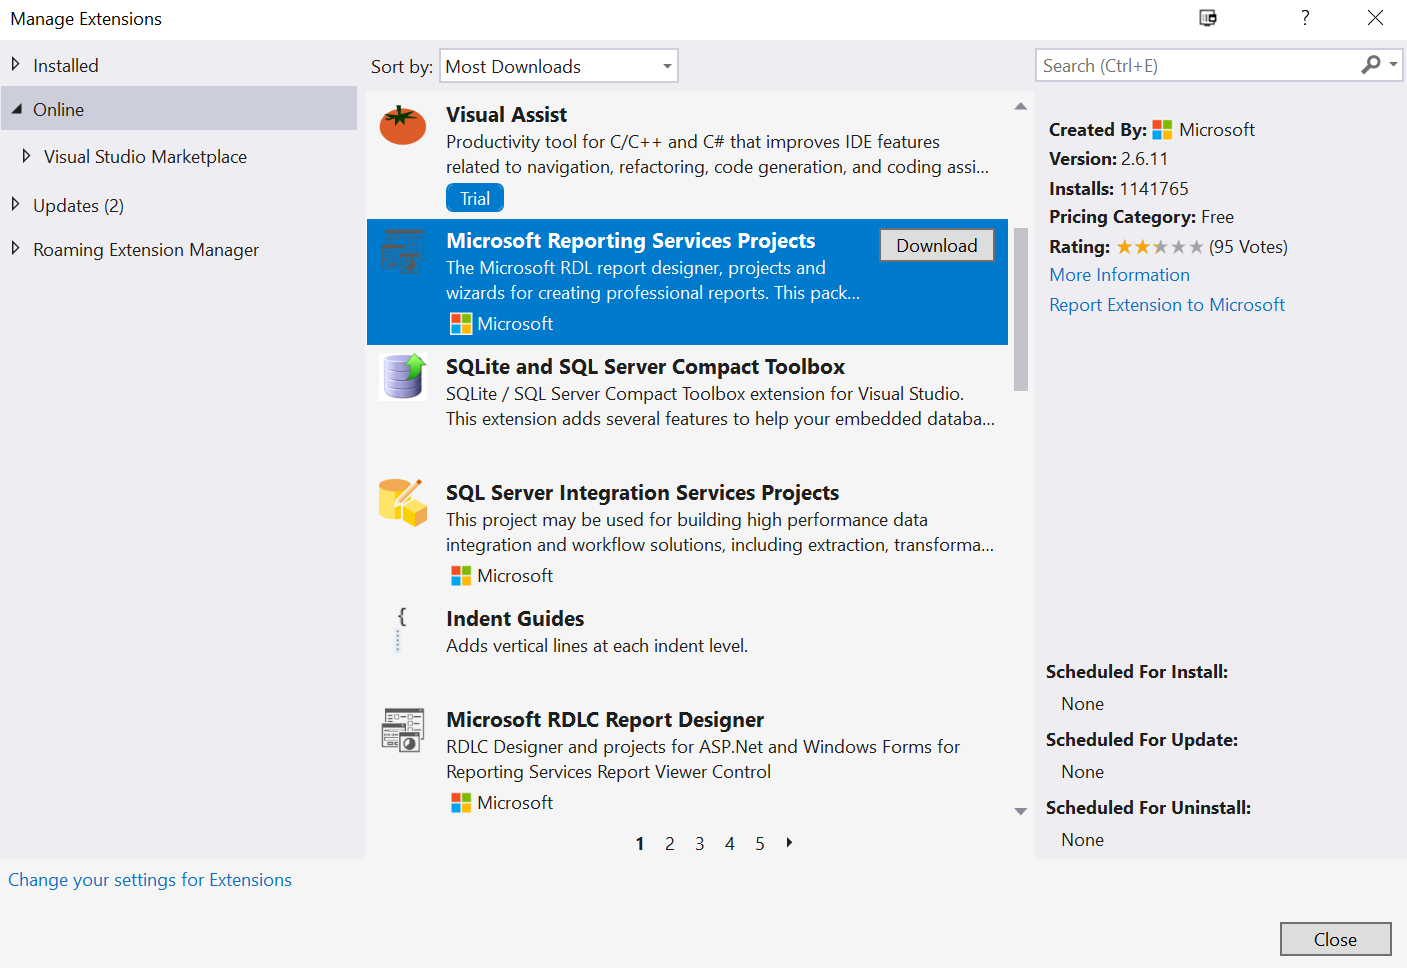The image size is (1407, 968).
Task: Click in the Search (Ctrl+E) field
Action: [x=1198, y=65]
